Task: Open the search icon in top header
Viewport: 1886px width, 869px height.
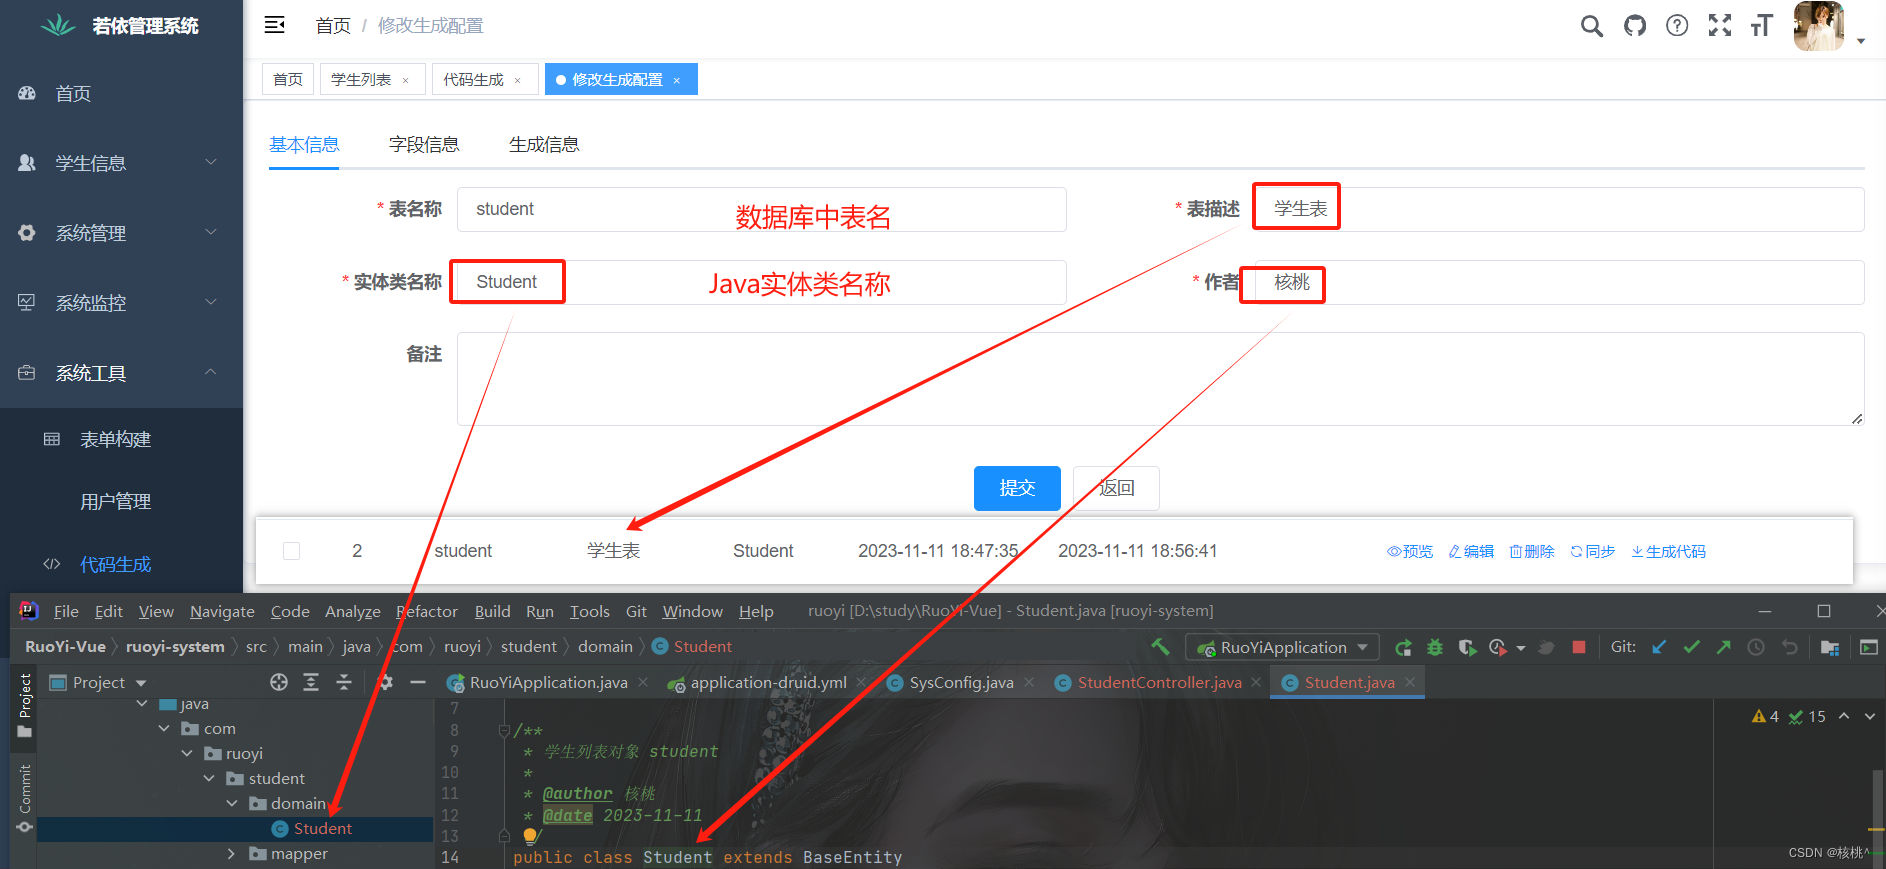Action: pyautogui.click(x=1591, y=26)
